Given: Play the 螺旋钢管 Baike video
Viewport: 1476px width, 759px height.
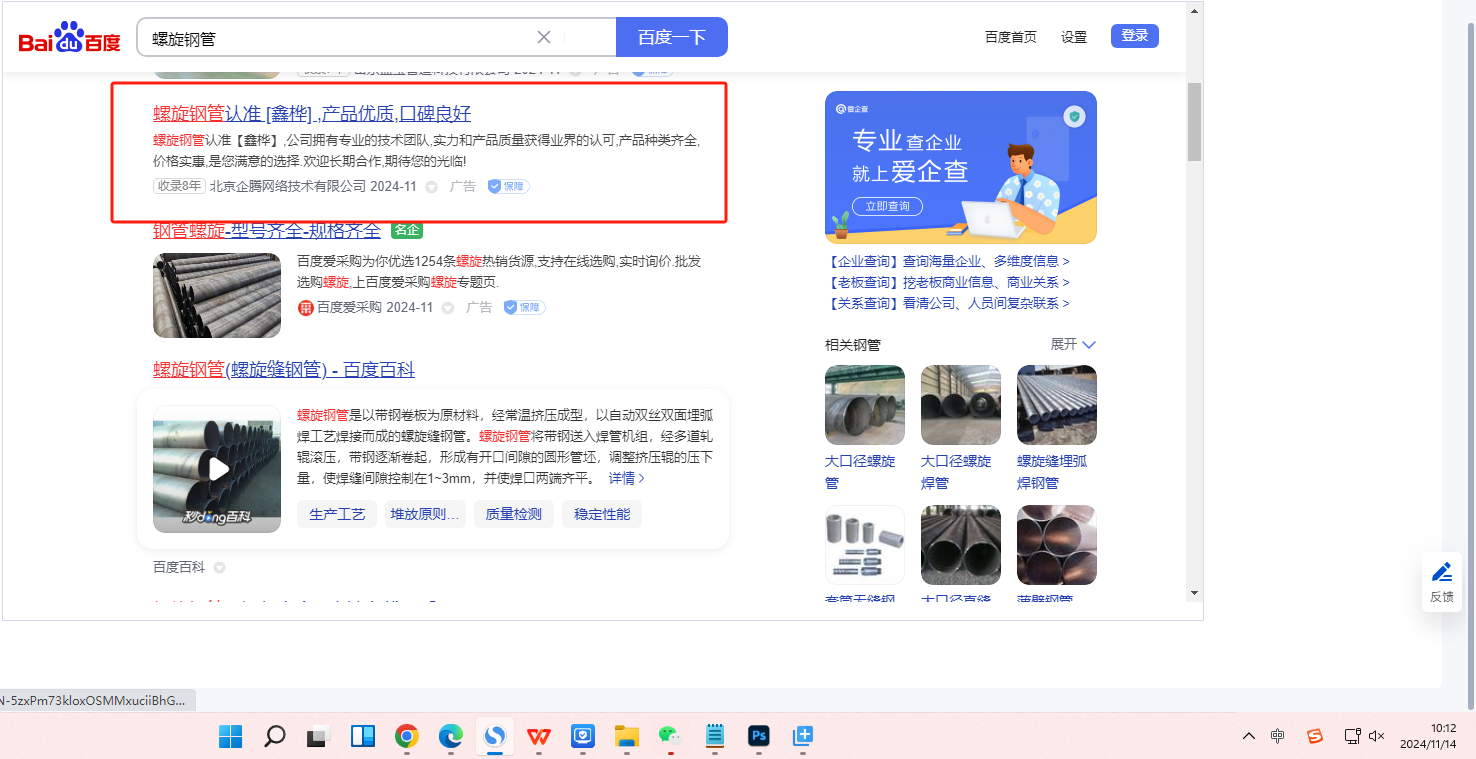Looking at the screenshot, I should tap(217, 469).
